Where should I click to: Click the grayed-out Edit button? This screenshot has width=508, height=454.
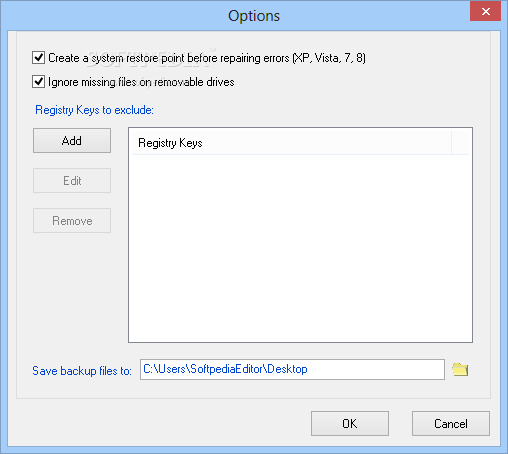tap(72, 181)
